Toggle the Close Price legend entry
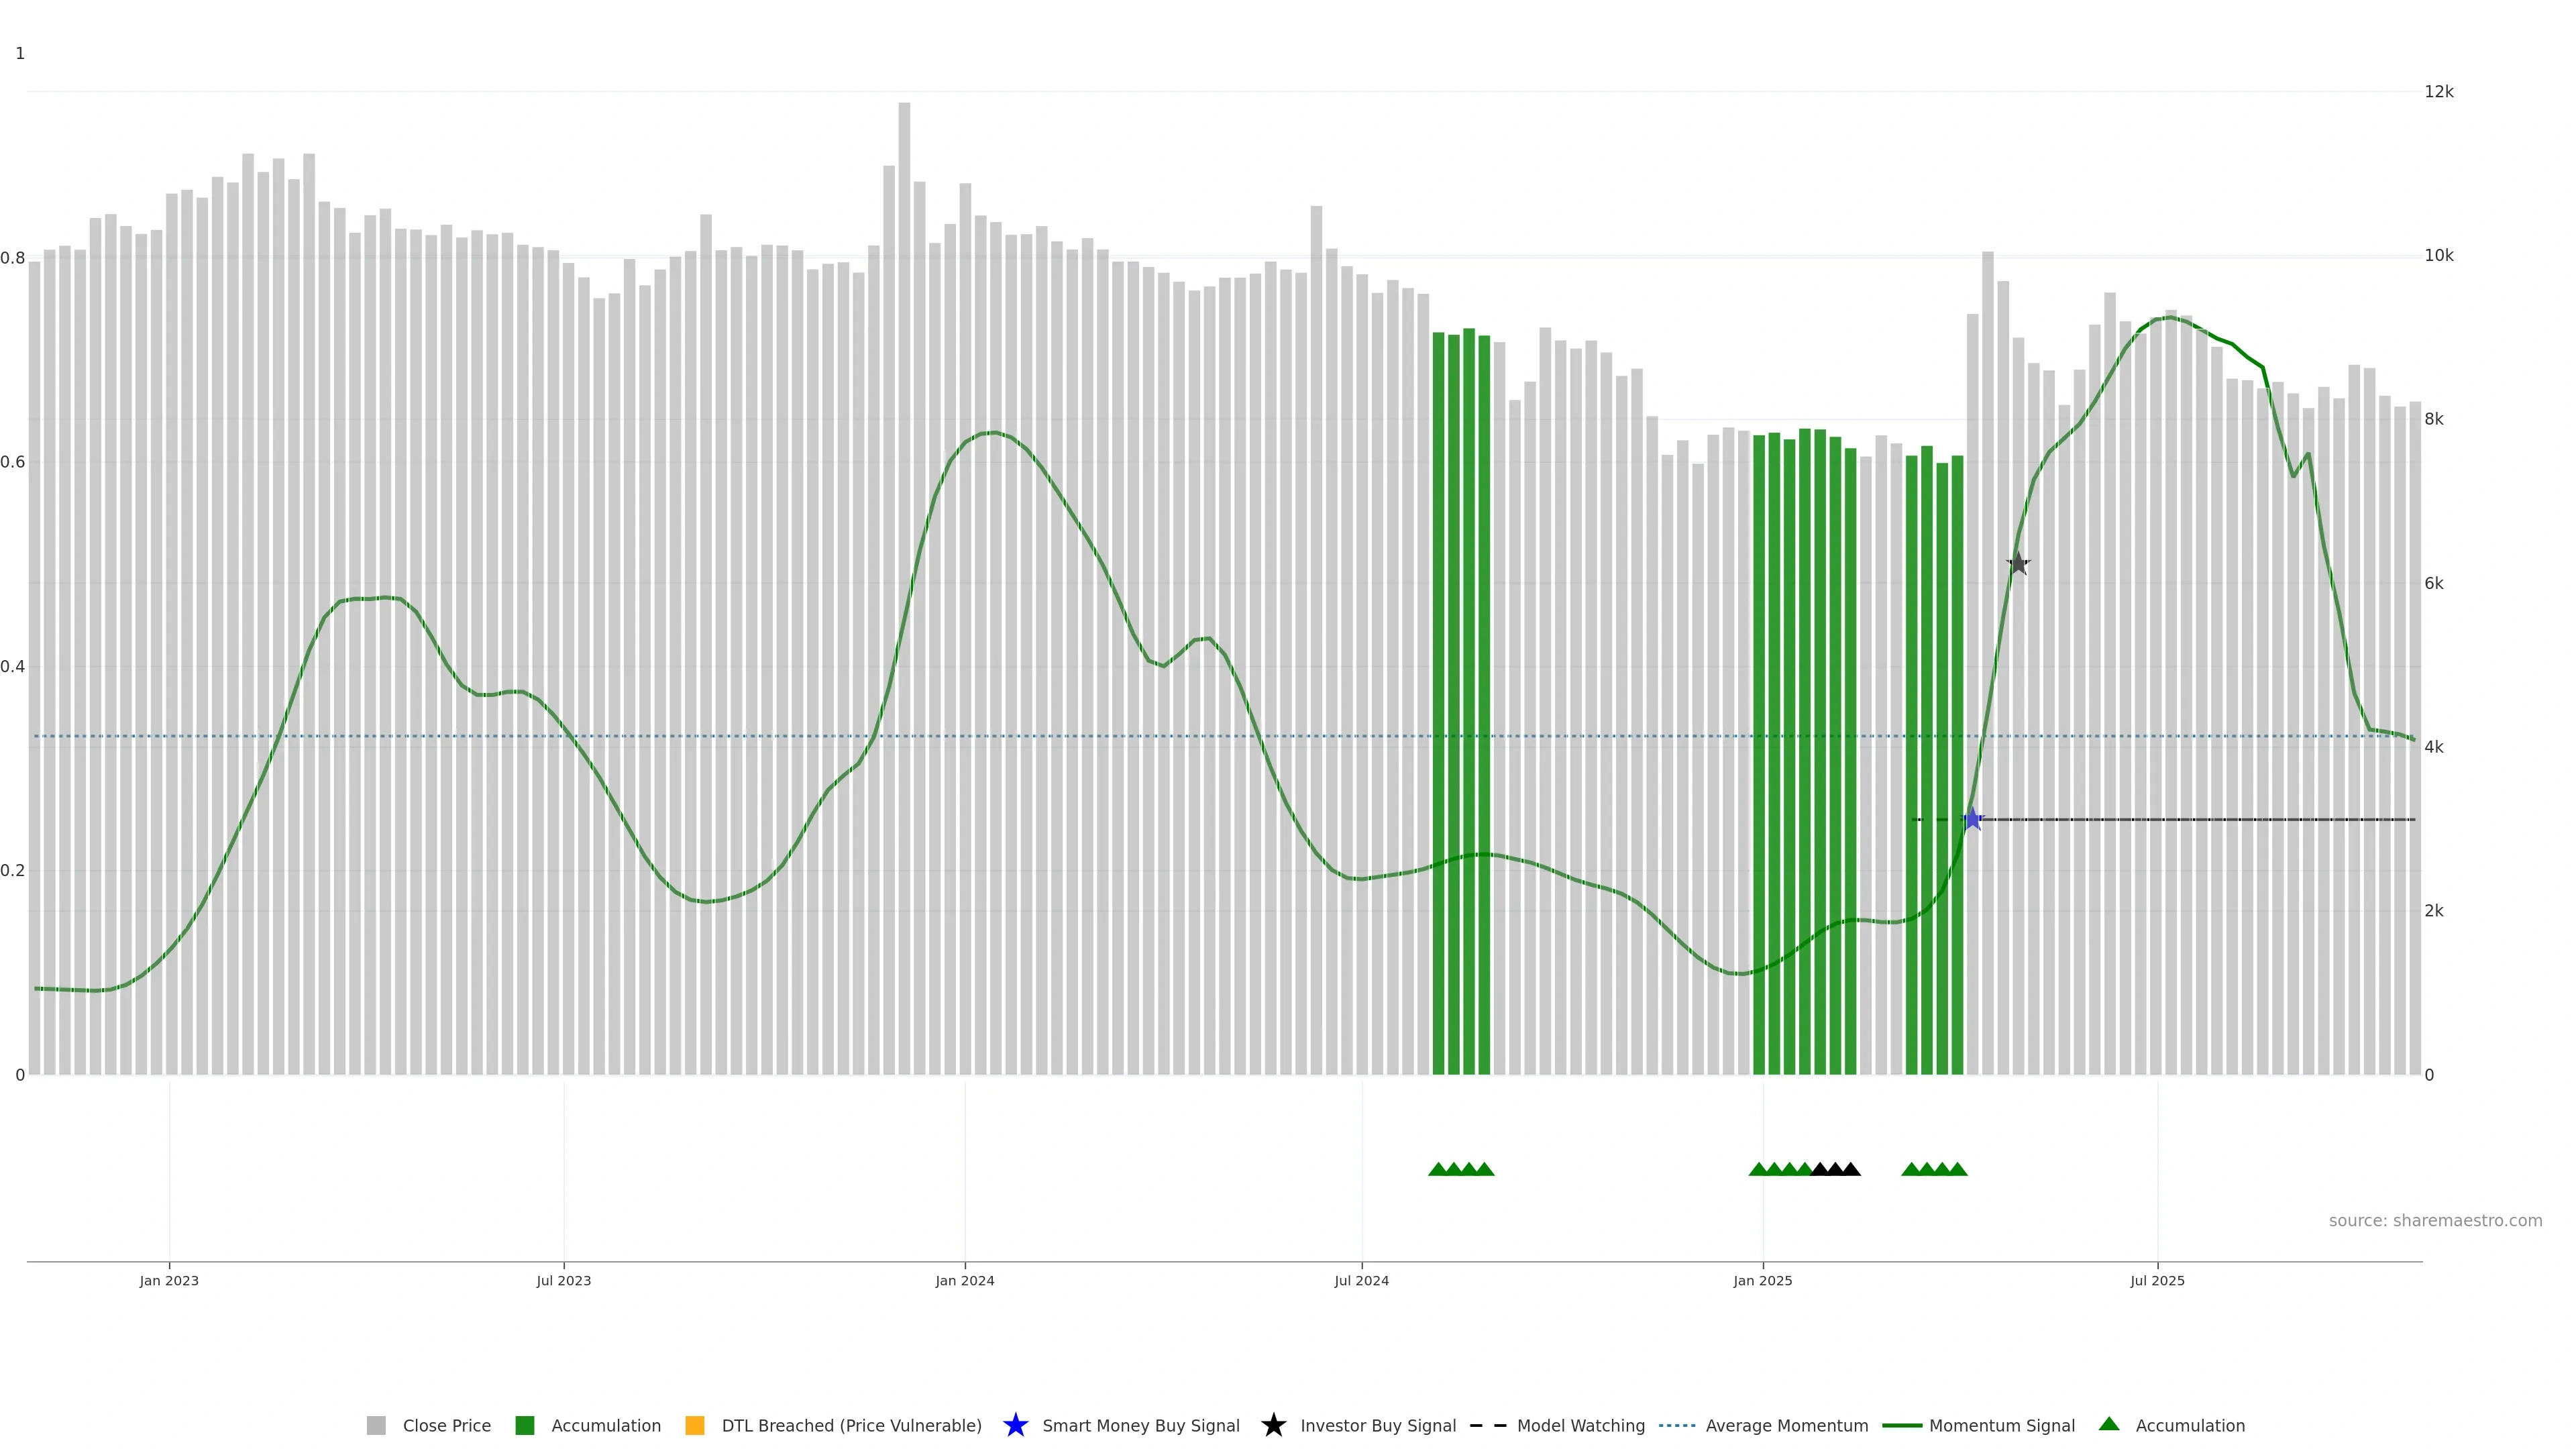Screen dimensions: 2576x1449 tap(446, 1425)
